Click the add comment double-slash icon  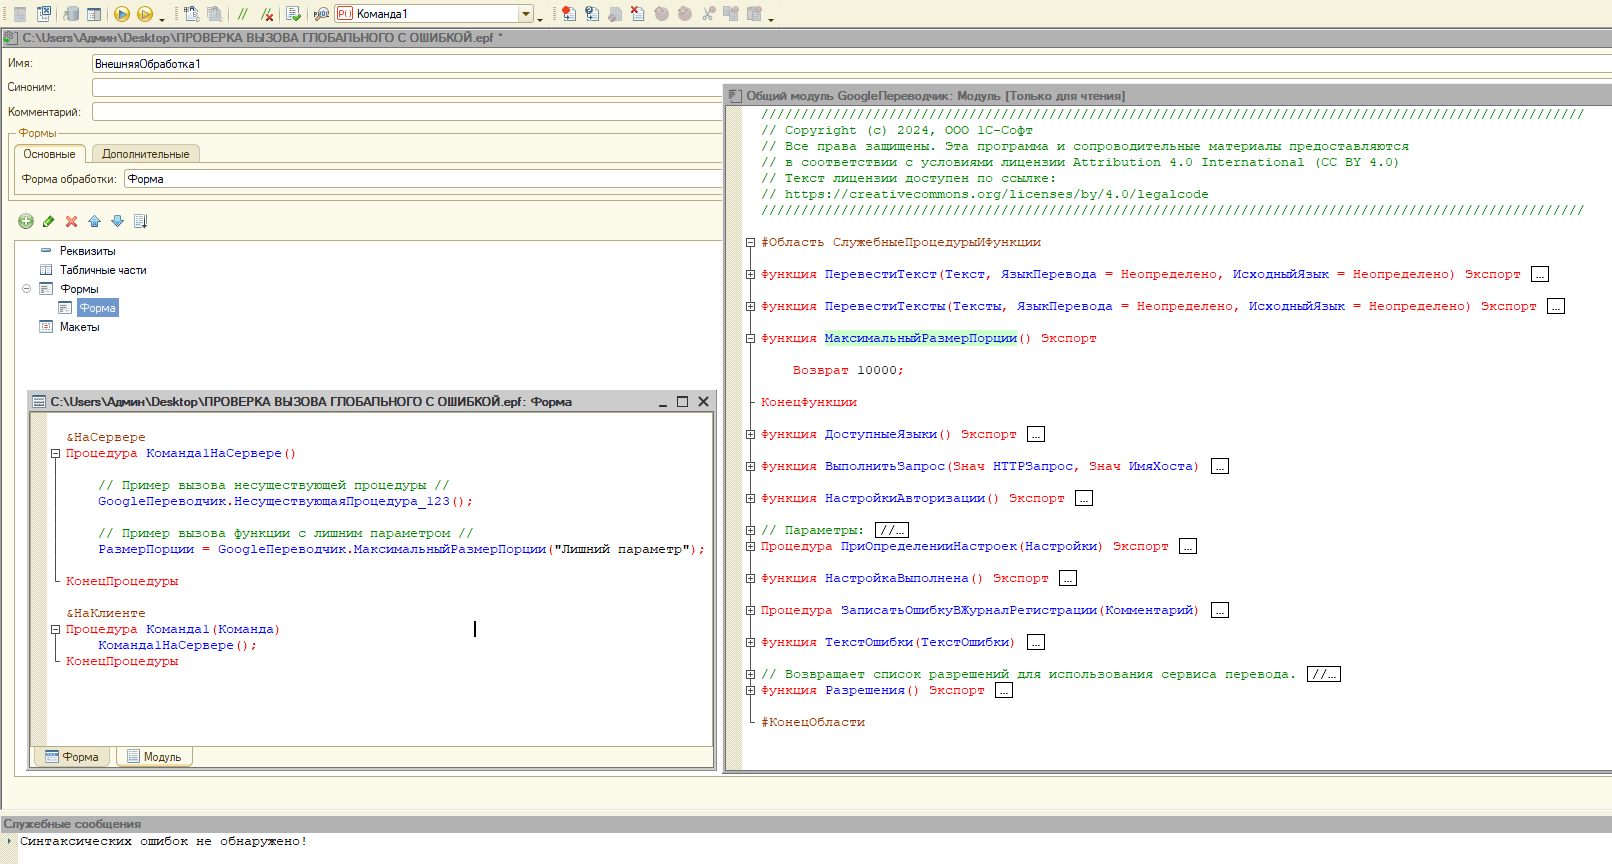(x=243, y=14)
